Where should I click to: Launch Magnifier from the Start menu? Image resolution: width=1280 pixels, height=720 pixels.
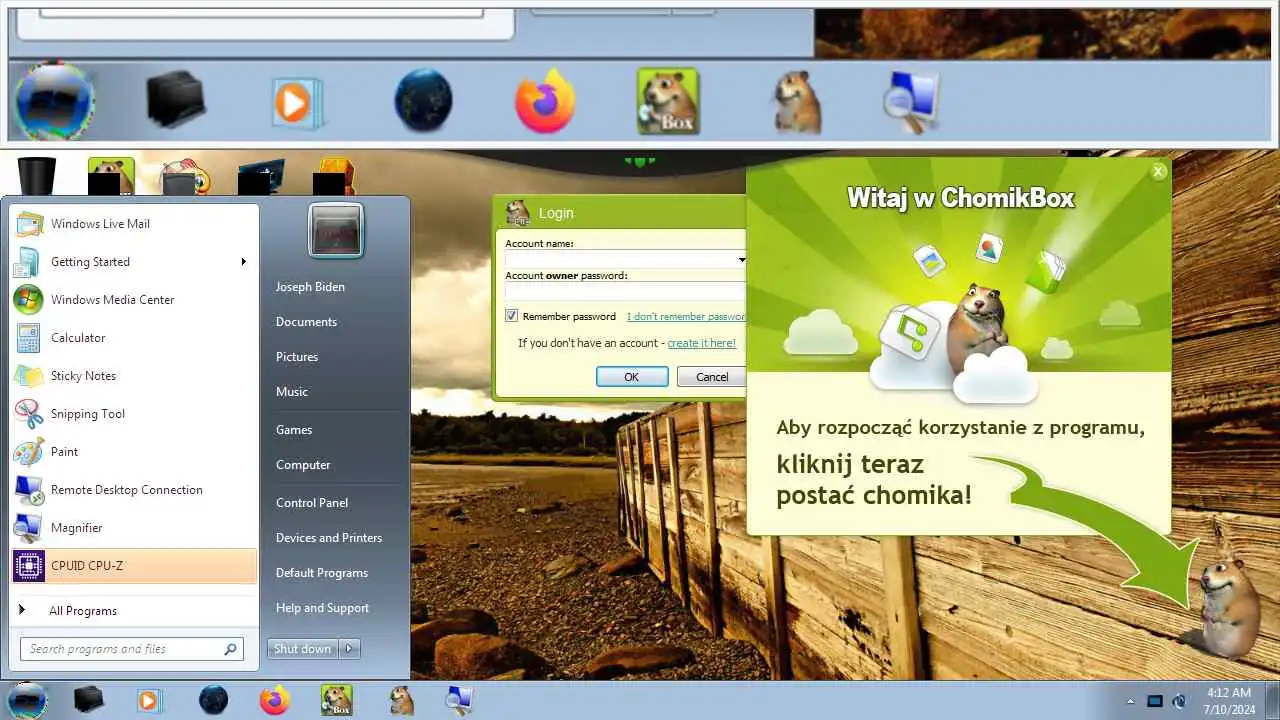(134, 528)
